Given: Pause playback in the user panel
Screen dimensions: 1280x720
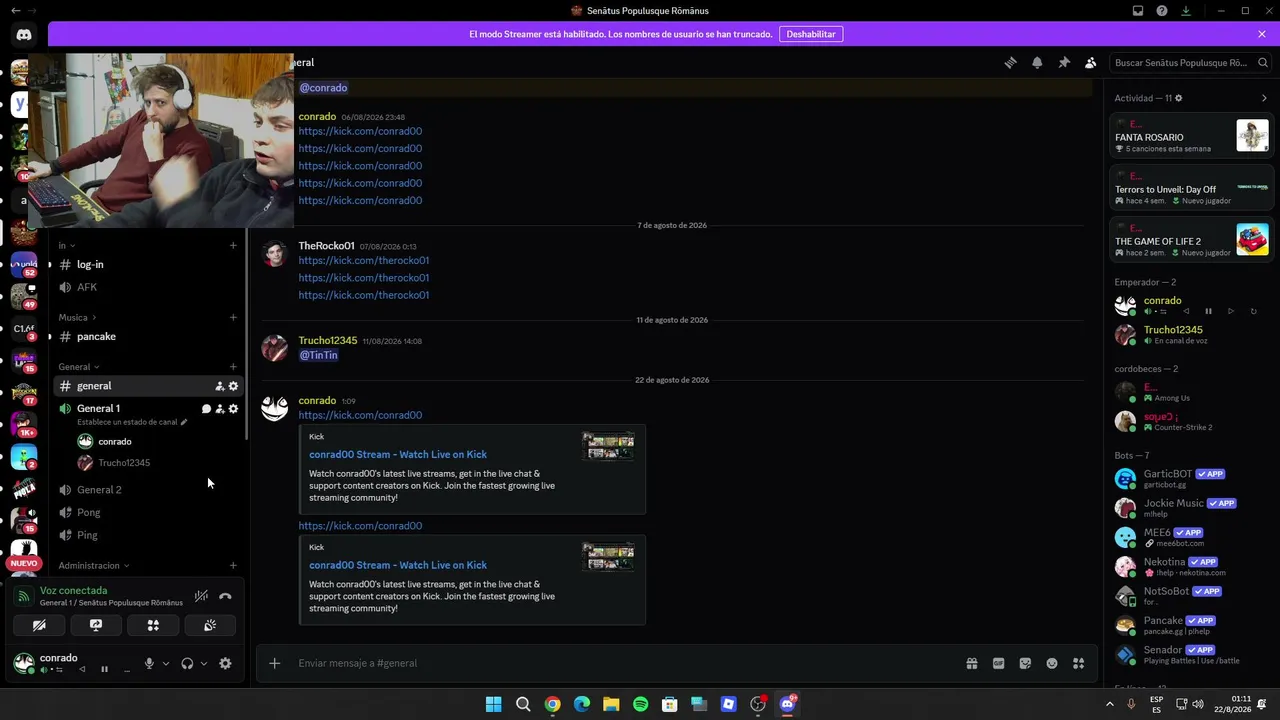Looking at the screenshot, I should click(104, 670).
